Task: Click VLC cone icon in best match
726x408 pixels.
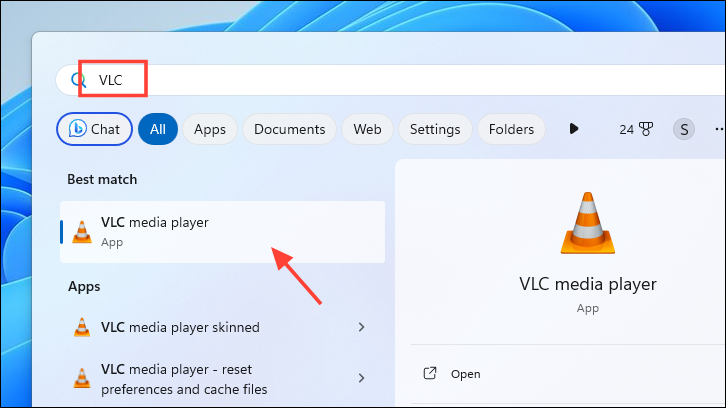Action: 82,232
